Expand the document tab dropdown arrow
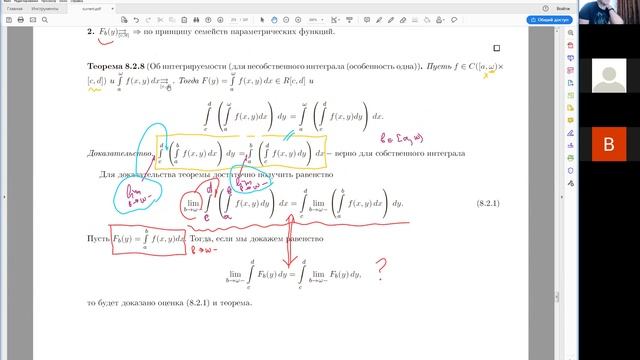 [x=112, y=9]
